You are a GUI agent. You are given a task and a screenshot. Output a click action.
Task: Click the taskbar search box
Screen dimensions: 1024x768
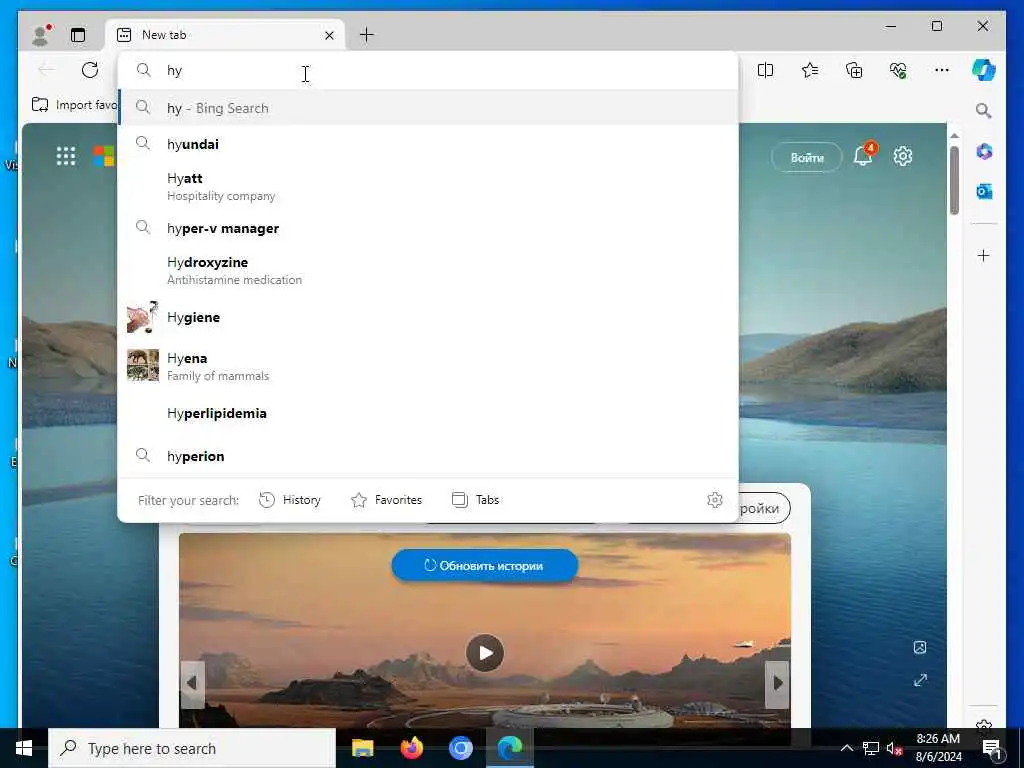(x=192, y=748)
